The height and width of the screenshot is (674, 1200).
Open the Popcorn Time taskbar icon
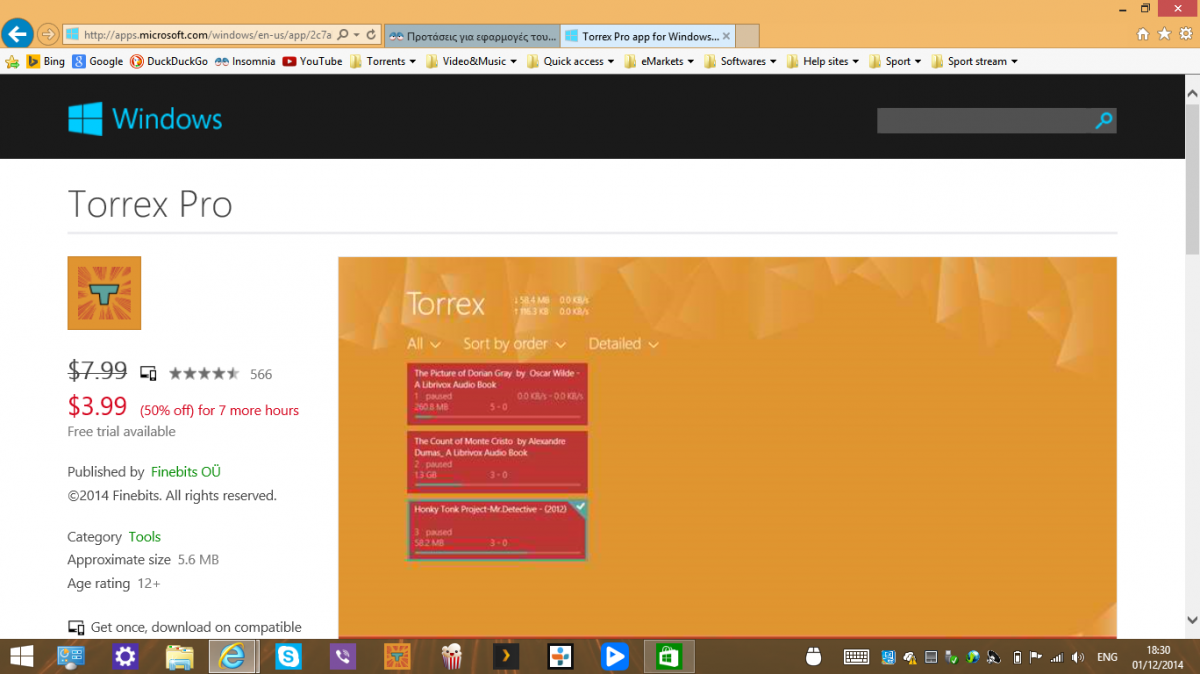[x=452, y=656]
